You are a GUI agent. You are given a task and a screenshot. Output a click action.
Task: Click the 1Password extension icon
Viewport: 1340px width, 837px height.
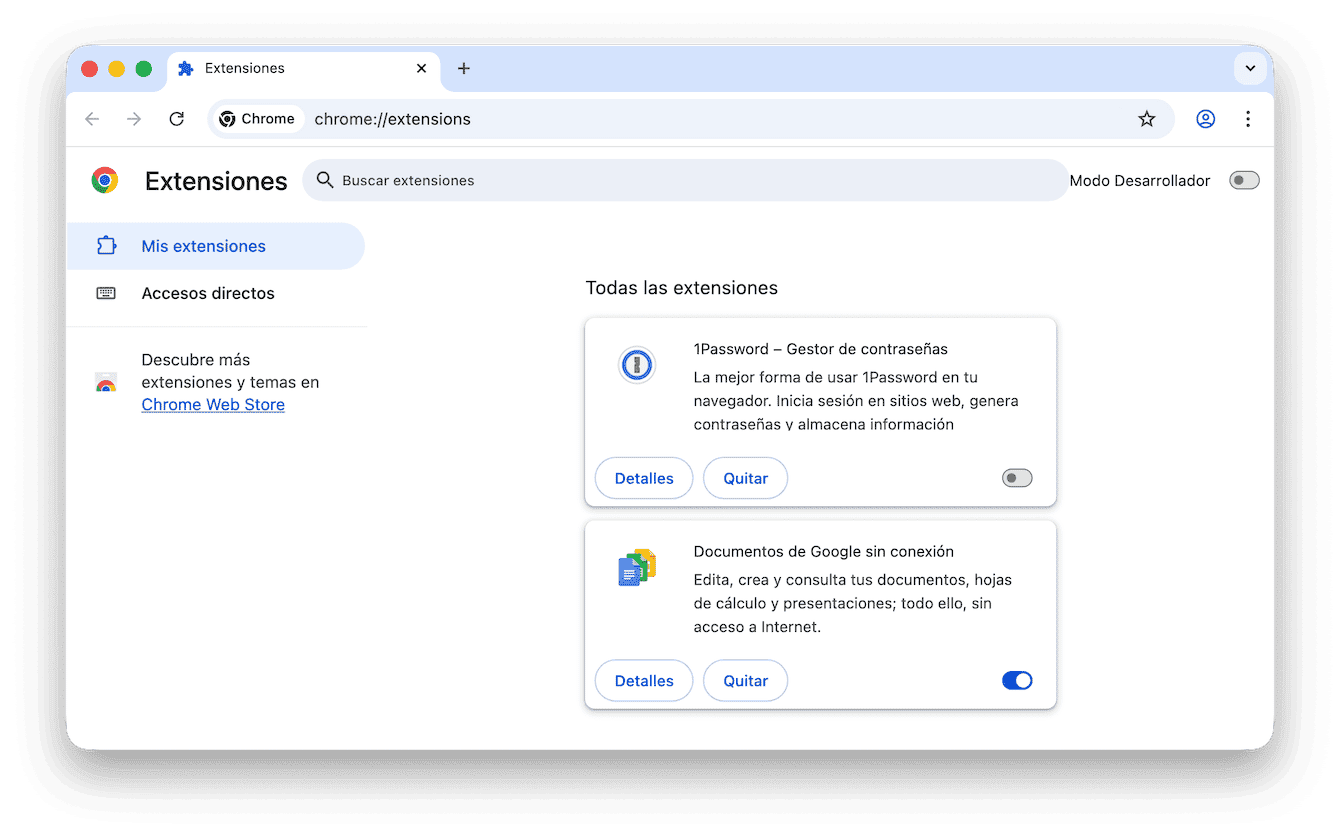point(636,366)
